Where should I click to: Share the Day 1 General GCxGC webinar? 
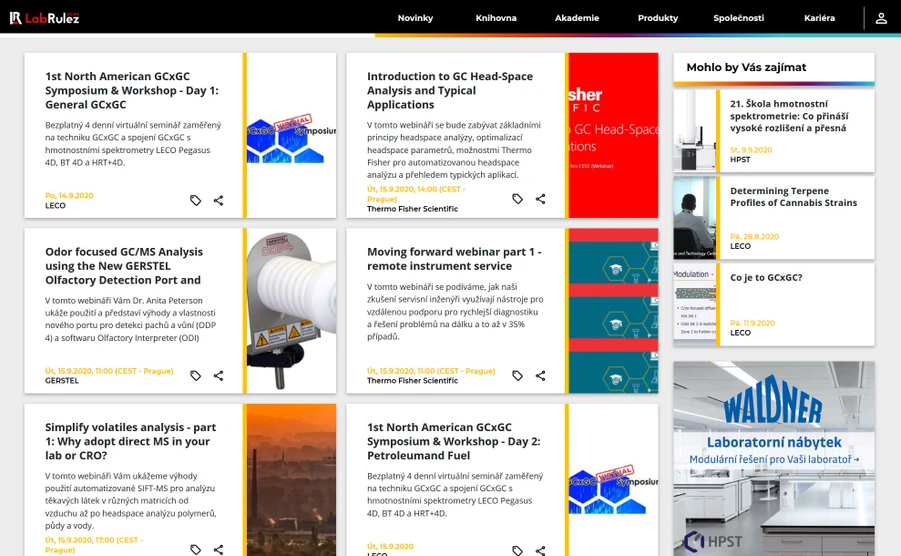(x=219, y=201)
